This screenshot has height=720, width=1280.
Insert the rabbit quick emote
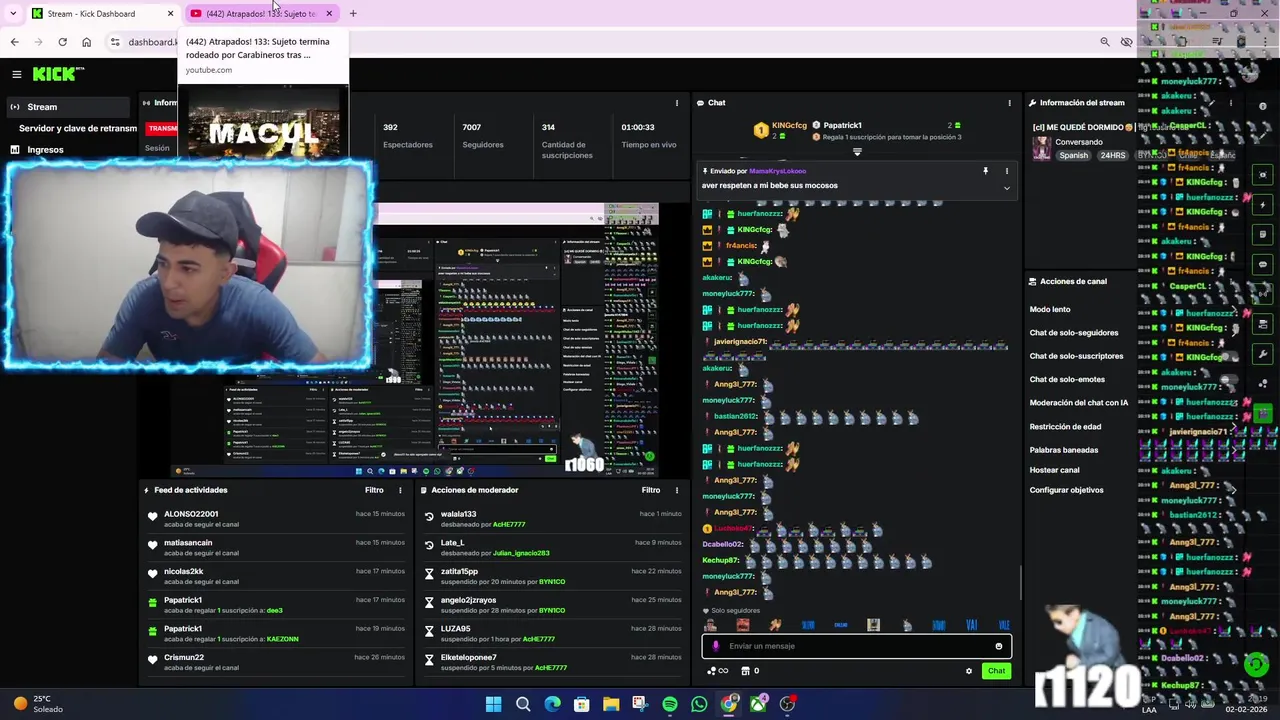pos(906,625)
